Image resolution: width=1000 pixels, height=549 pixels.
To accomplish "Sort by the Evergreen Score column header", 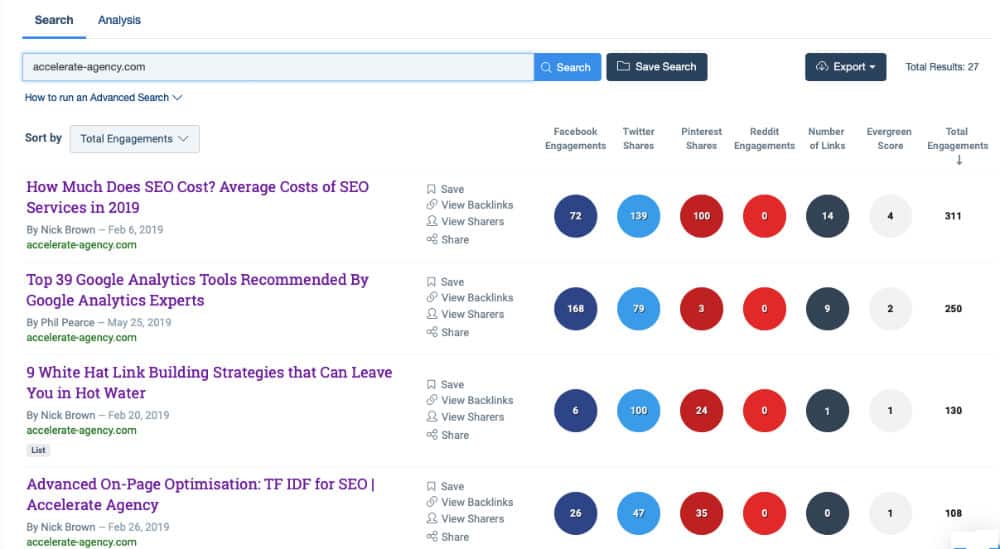I will pyautogui.click(x=889, y=139).
